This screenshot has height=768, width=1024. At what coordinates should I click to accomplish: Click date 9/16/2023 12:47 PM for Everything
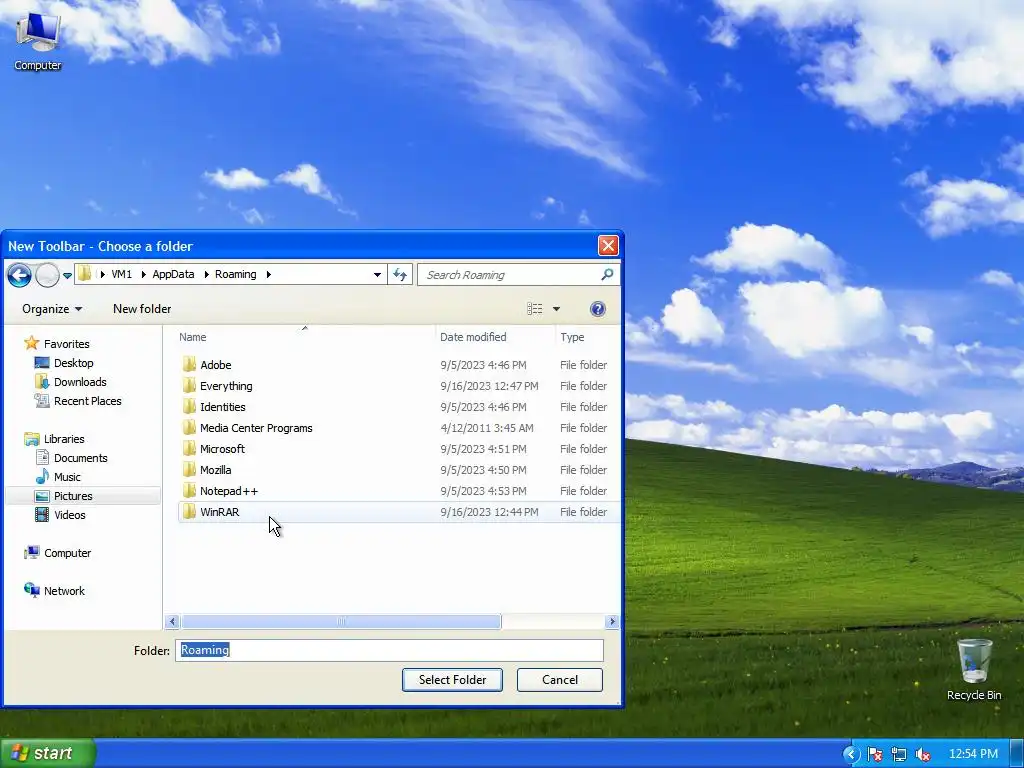pos(489,386)
